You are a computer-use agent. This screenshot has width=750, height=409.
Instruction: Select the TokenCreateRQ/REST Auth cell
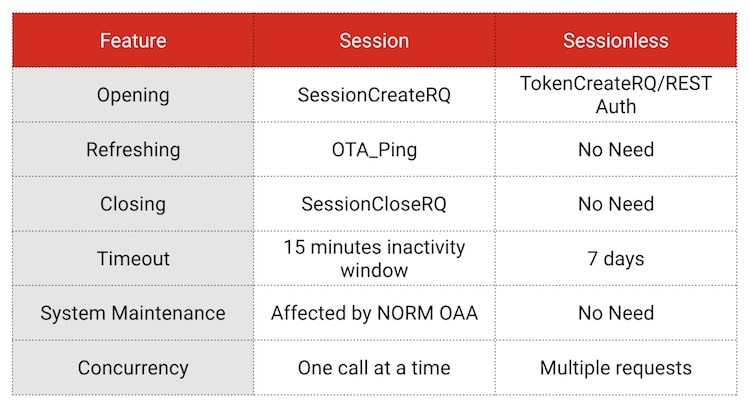[615, 95]
